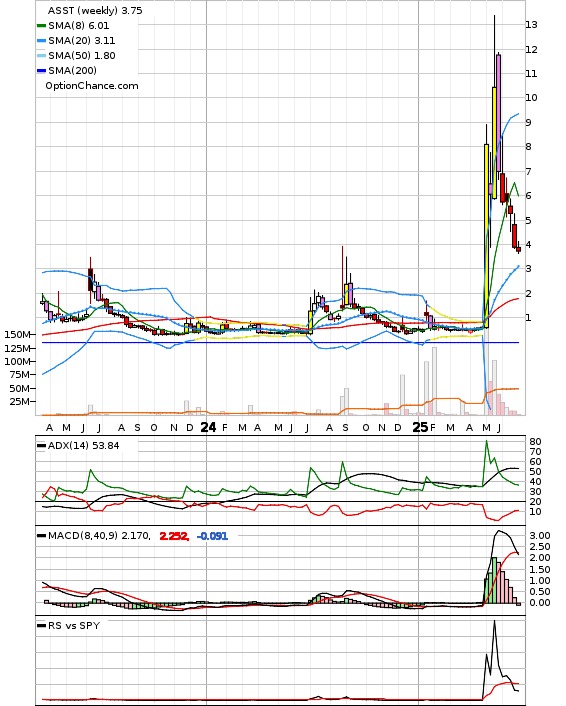This screenshot has height=706, width=566.
Task: Click the OptionChance.com watermark text
Action: [x=92, y=86]
